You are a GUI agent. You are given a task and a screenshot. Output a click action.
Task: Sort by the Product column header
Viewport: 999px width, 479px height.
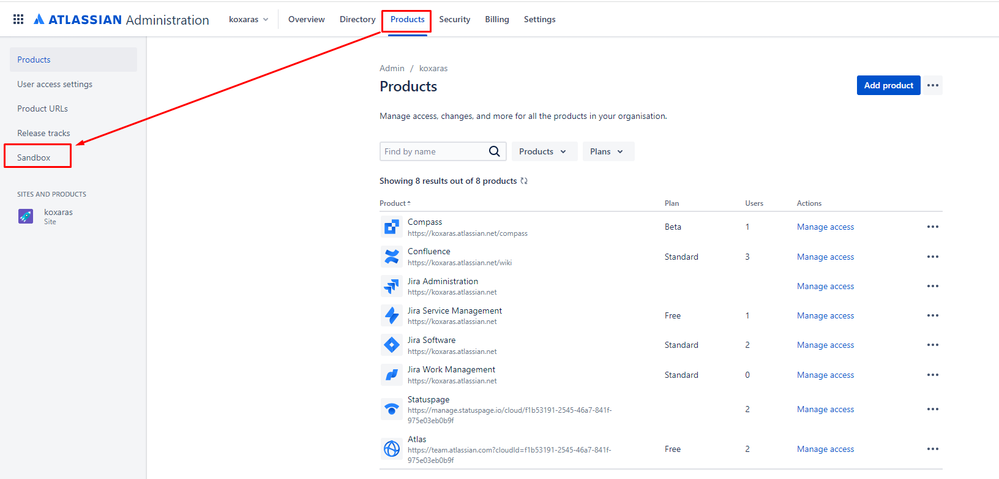coord(395,203)
